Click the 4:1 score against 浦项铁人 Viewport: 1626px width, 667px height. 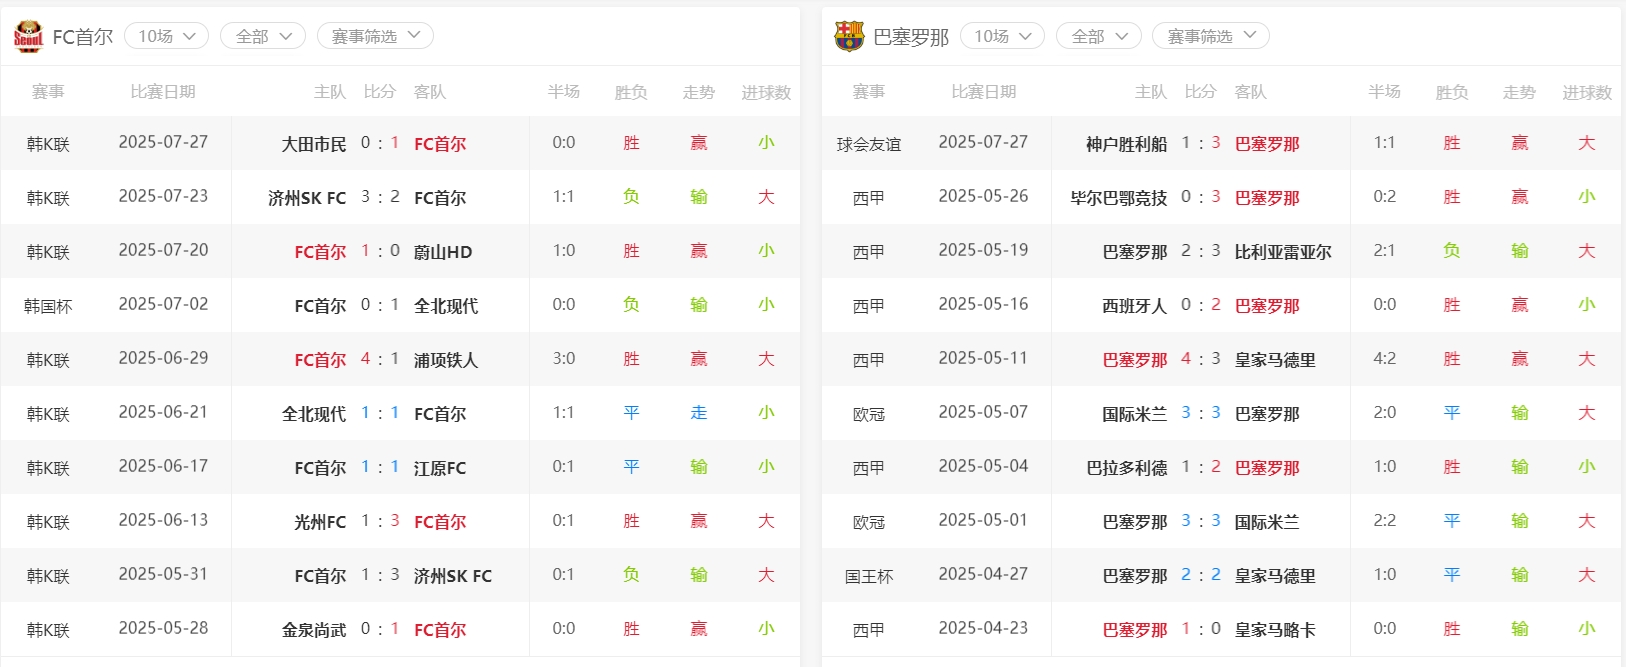click(380, 359)
